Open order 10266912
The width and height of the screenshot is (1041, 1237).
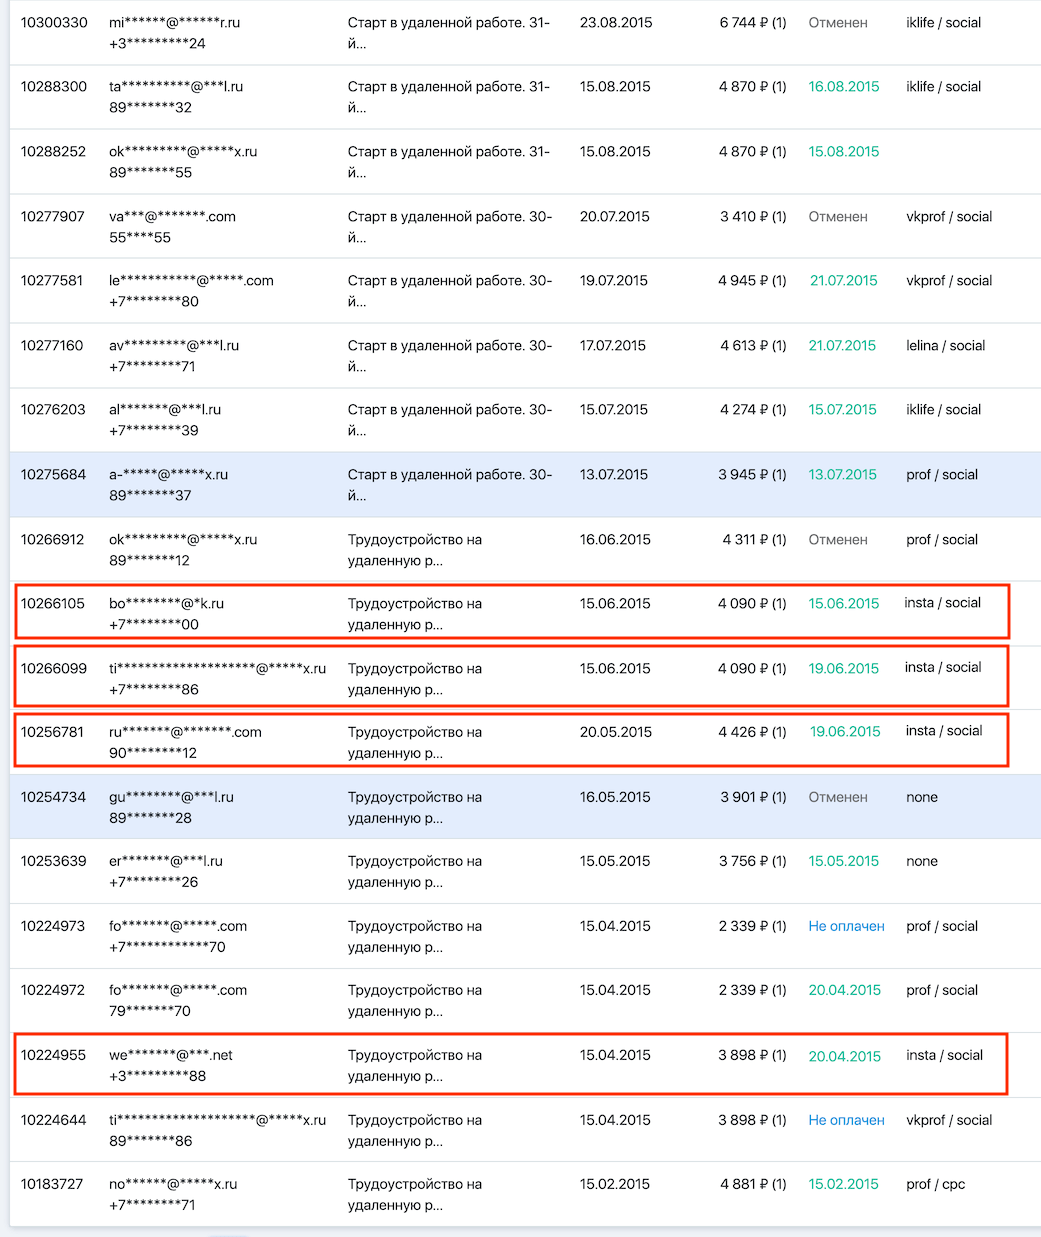53,539
